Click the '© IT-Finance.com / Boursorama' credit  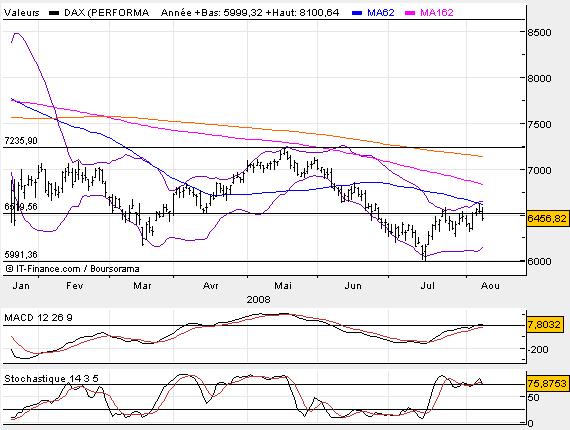pyautogui.click(x=72, y=269)
